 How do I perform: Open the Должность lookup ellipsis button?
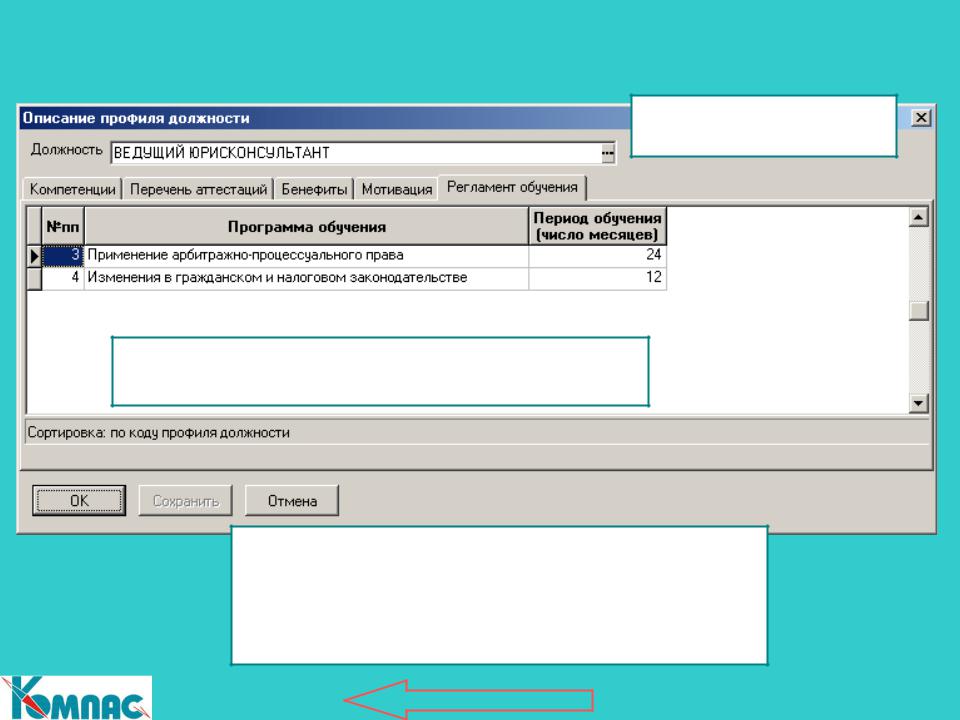click(x=607, y=153)
